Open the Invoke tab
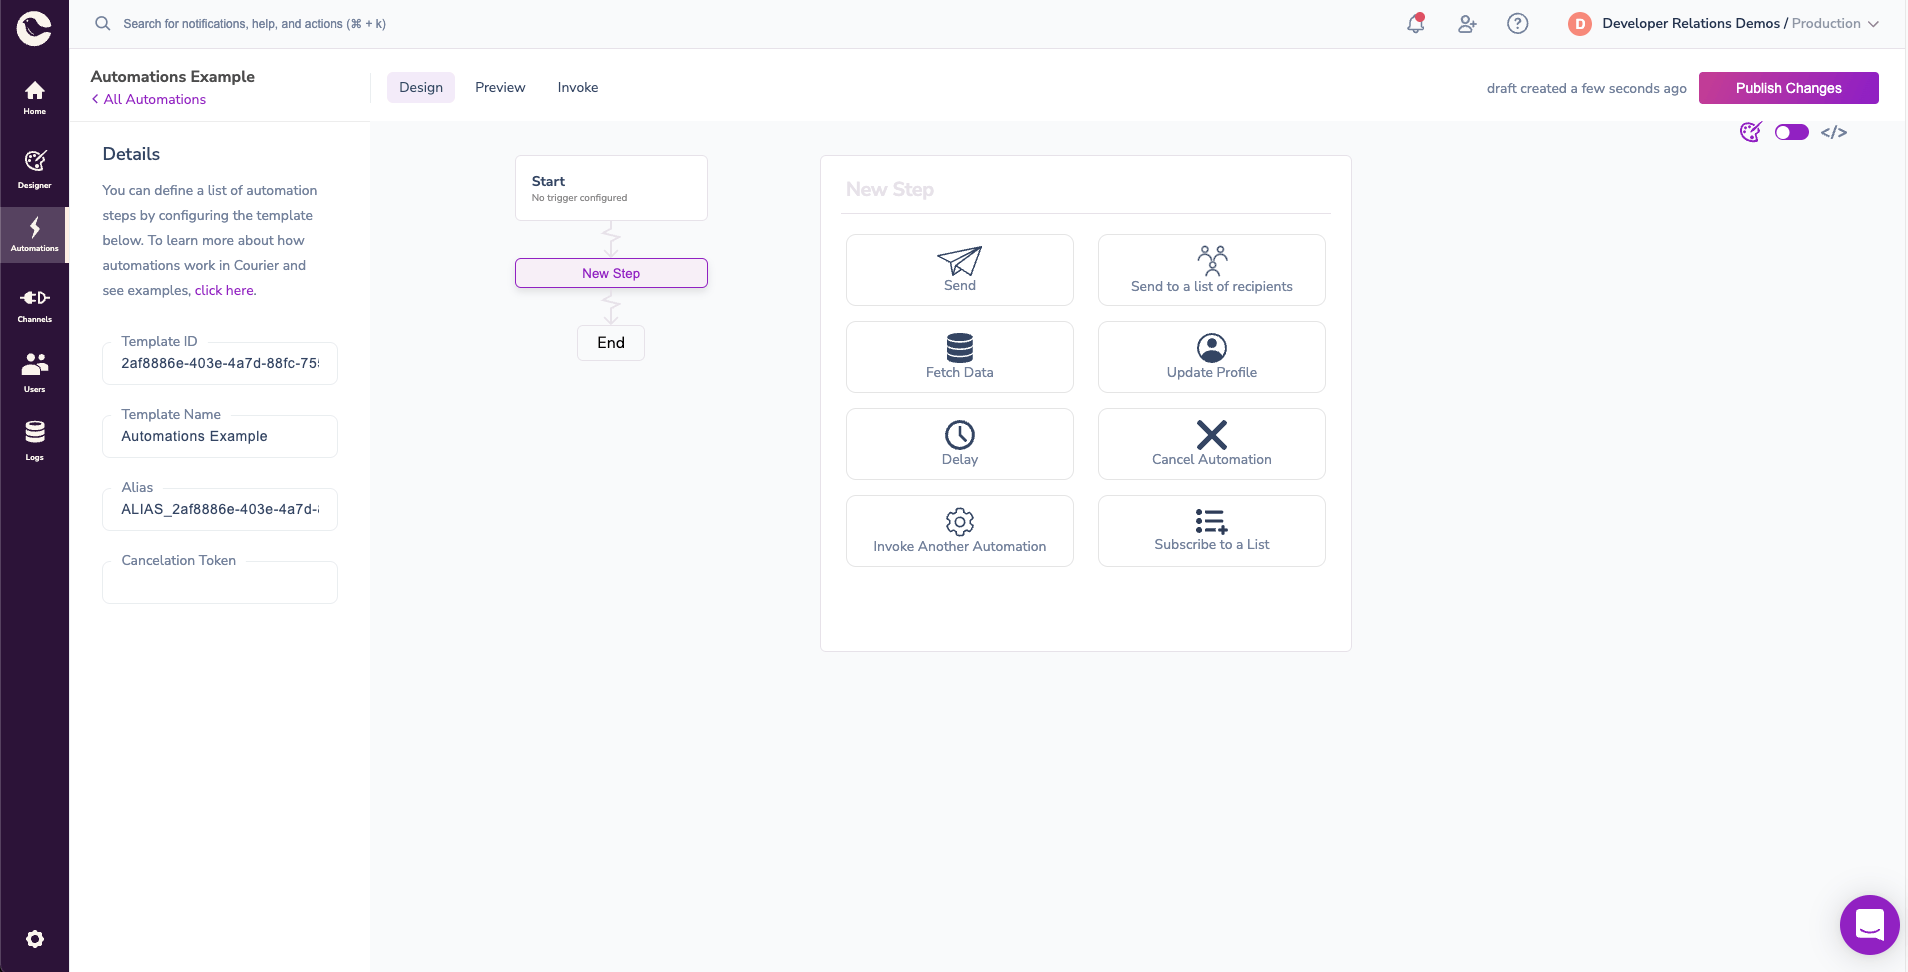The width and height of the screenshot is (1908, 972). 577,87
